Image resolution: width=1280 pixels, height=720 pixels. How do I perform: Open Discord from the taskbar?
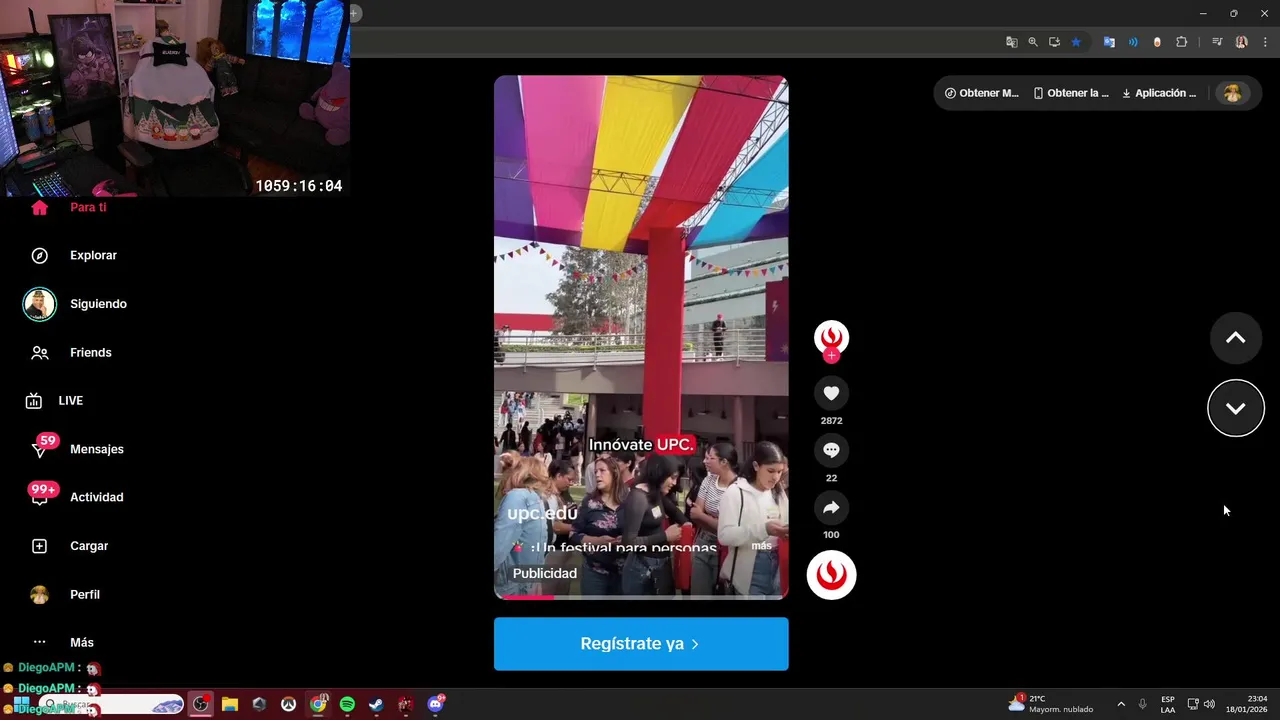pyautogui.click(x=435, y=704)
